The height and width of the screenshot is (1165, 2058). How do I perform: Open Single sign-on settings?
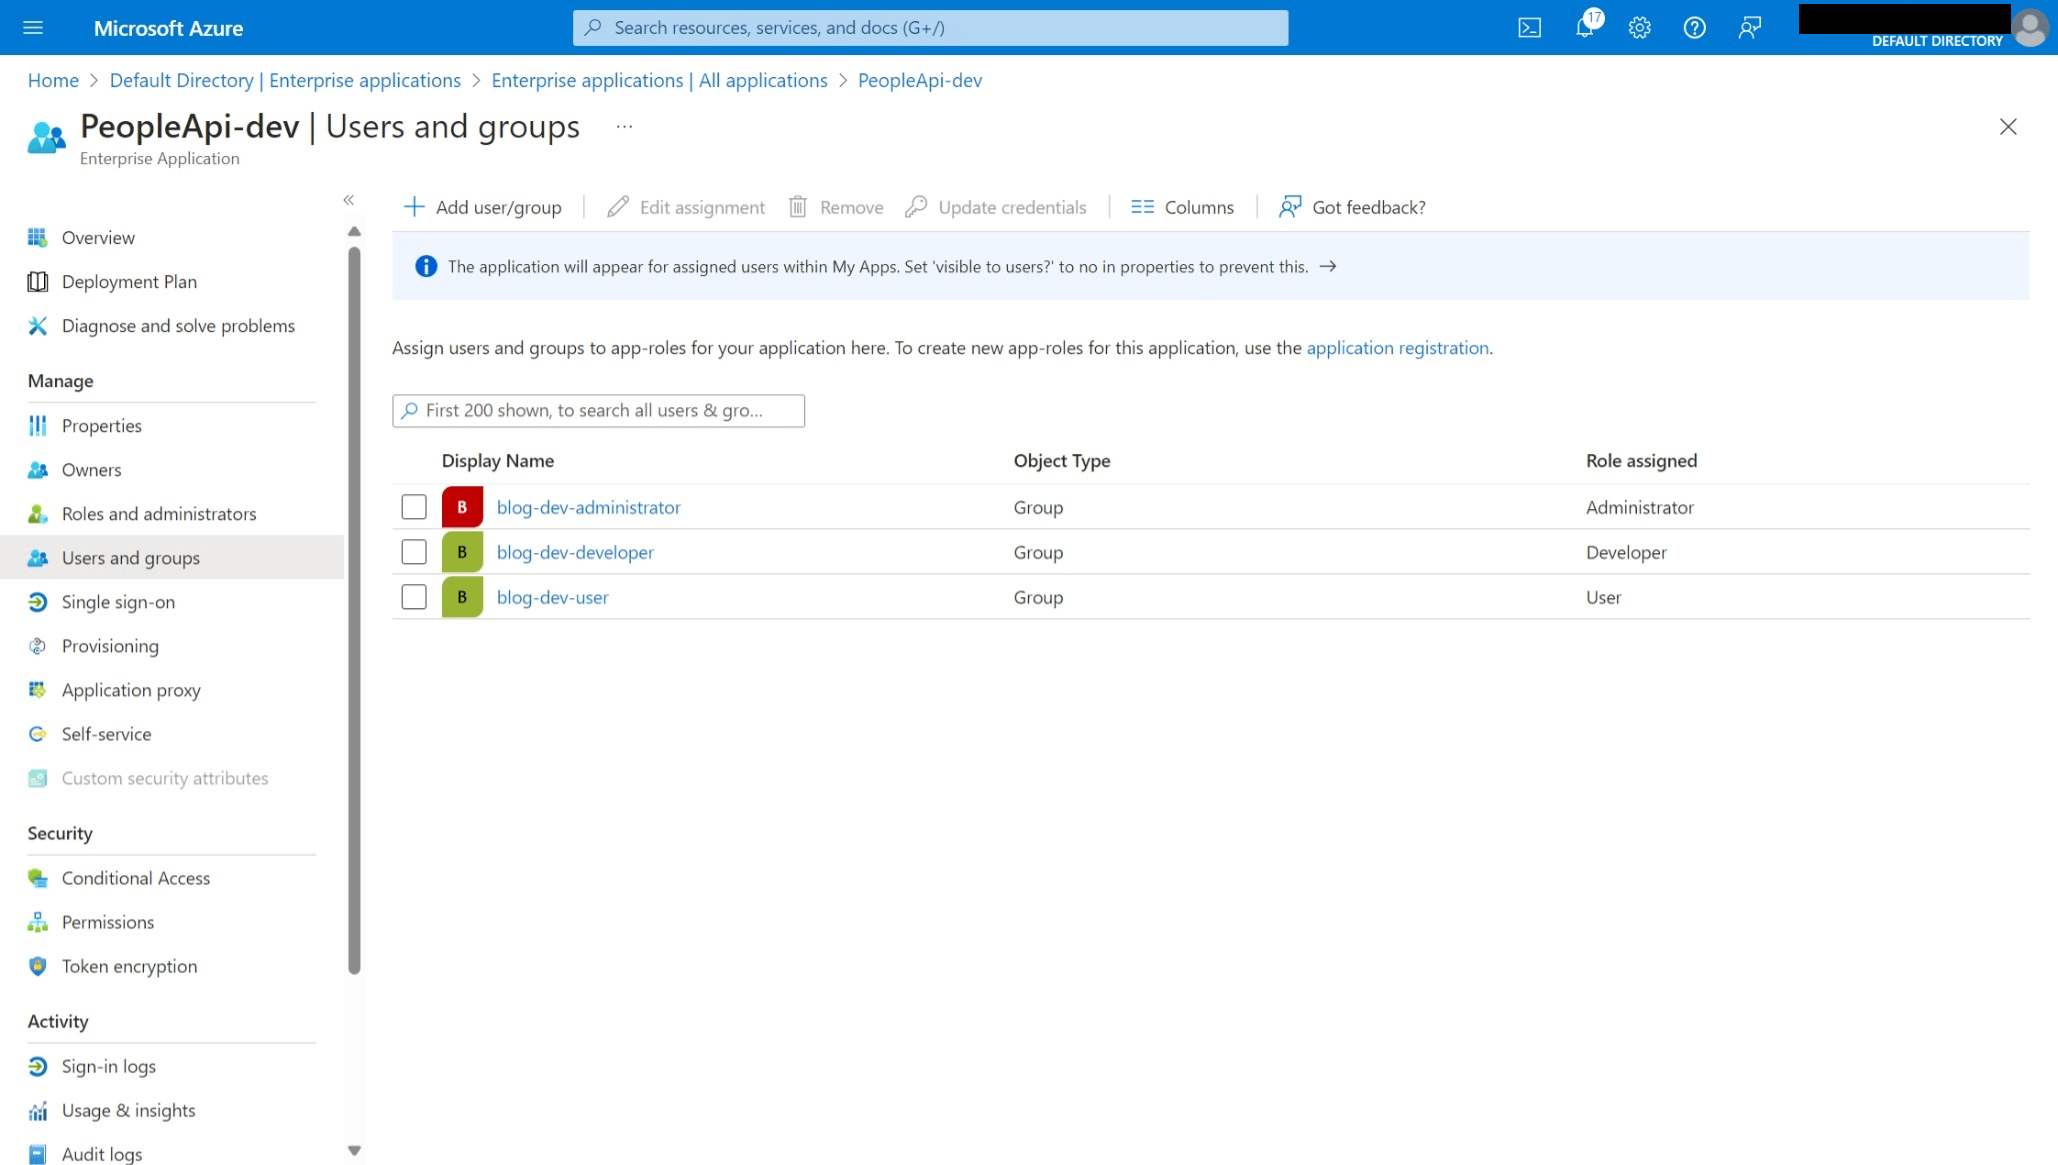pos(117,601)
